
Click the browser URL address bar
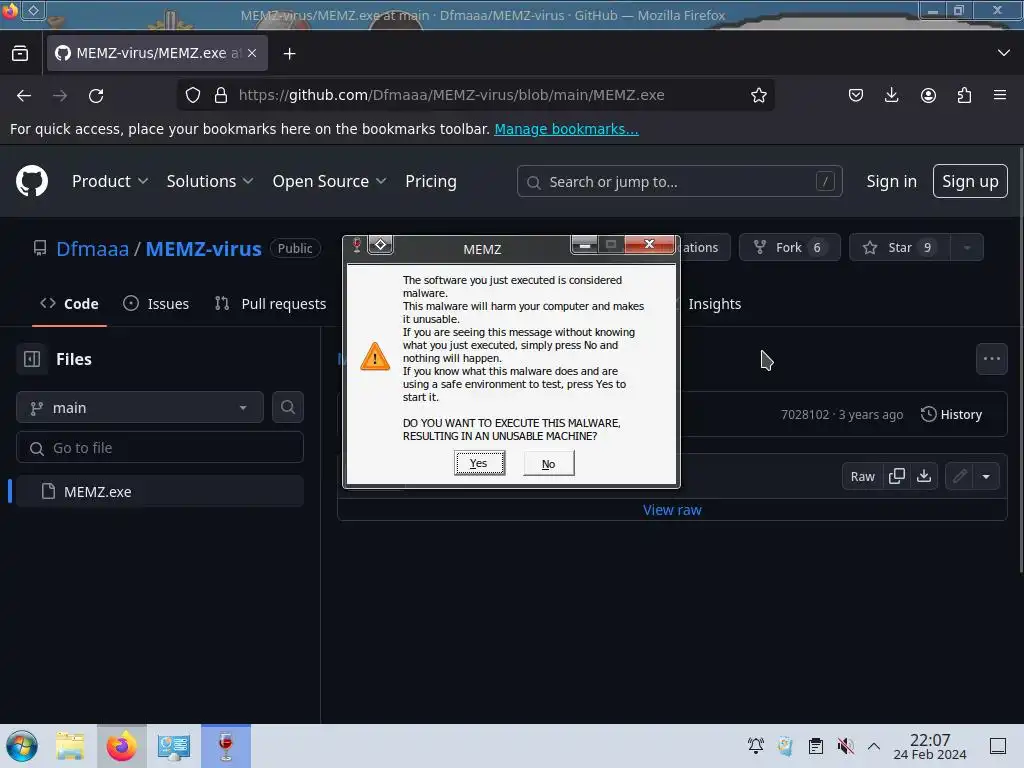point(475,95)
